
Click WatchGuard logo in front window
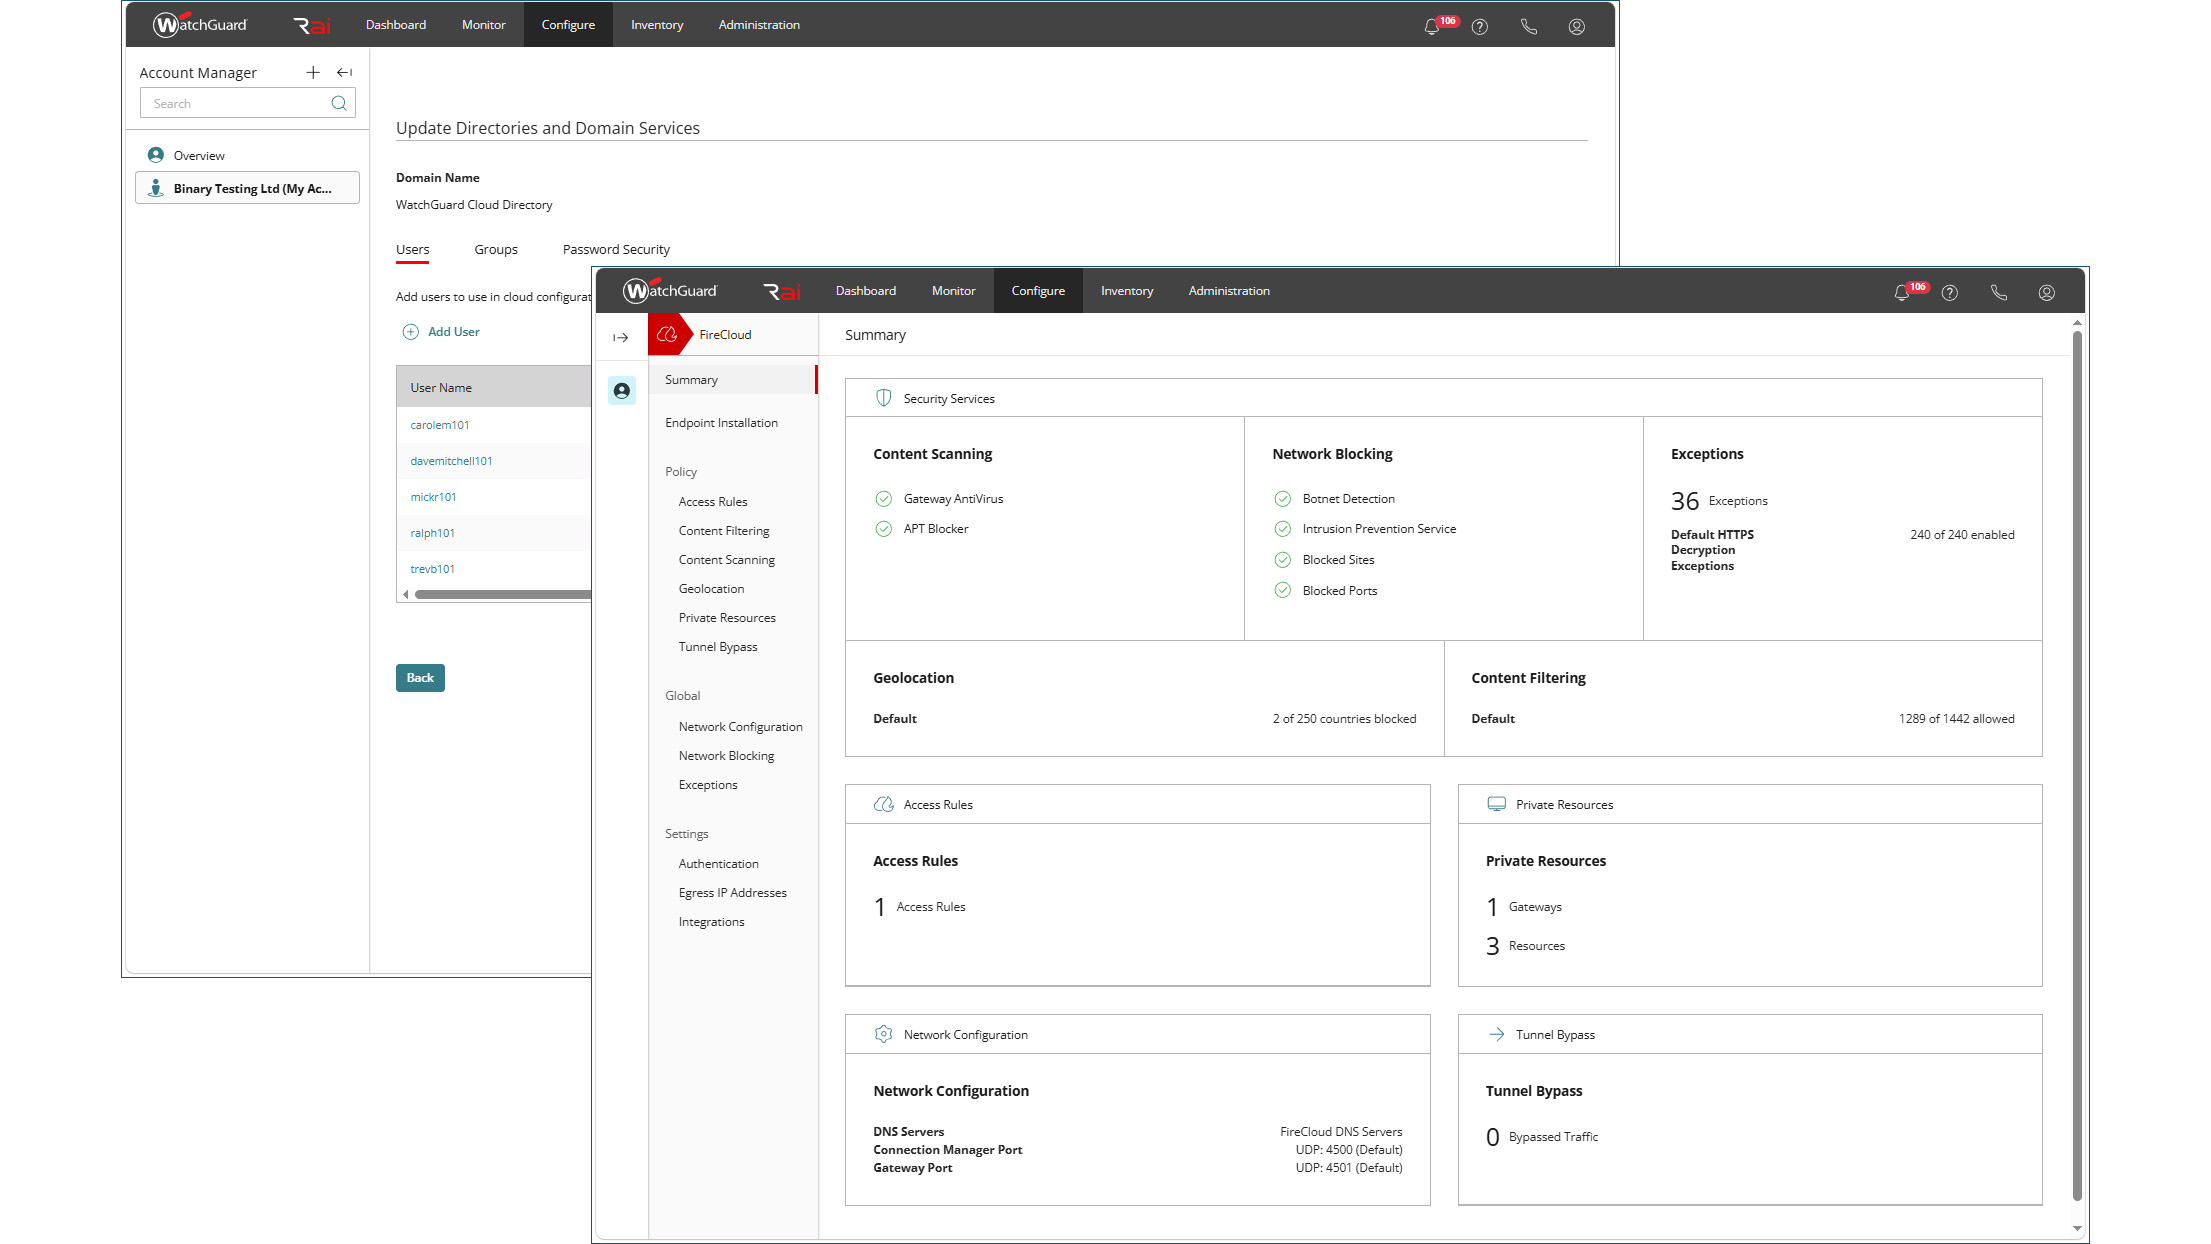(x=670, y=290)
